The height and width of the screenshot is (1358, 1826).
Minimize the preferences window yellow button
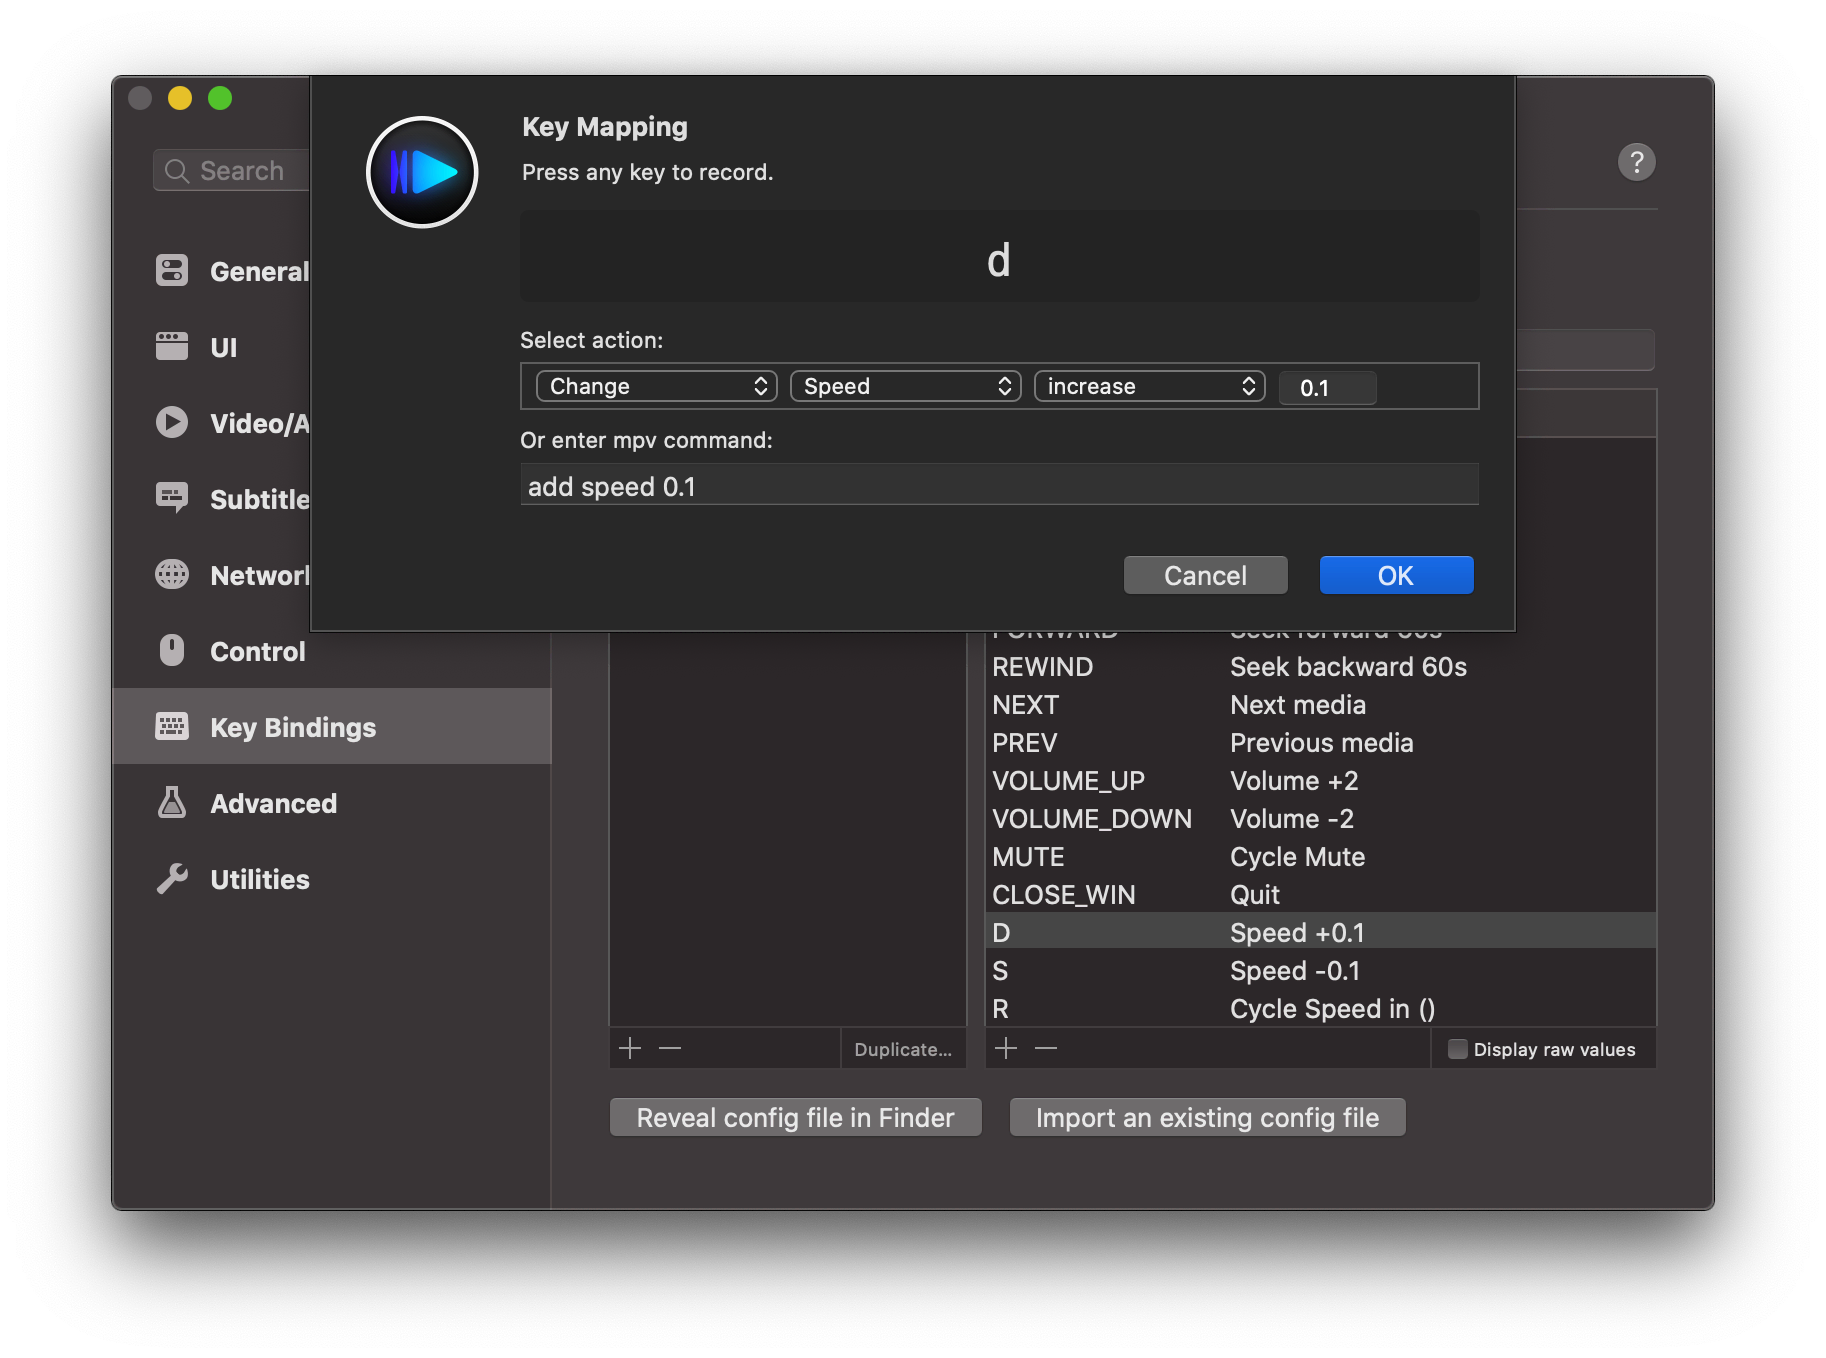click(180, 98)
